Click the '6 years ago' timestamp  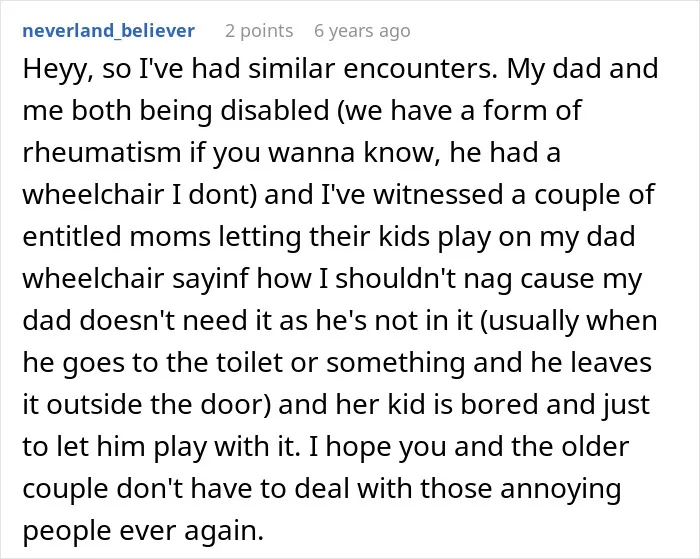pyautogui.click(x=362, y=31)
